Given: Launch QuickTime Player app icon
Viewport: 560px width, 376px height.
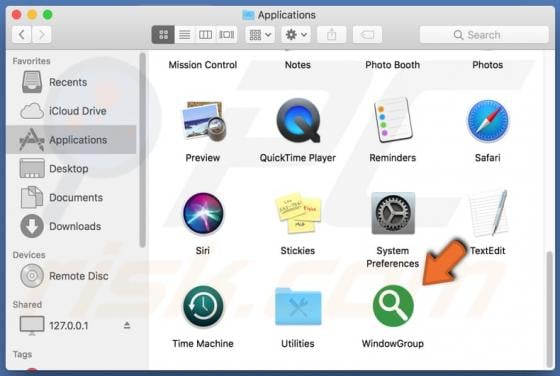Looking at the screenshot, I should pos(298,121).
